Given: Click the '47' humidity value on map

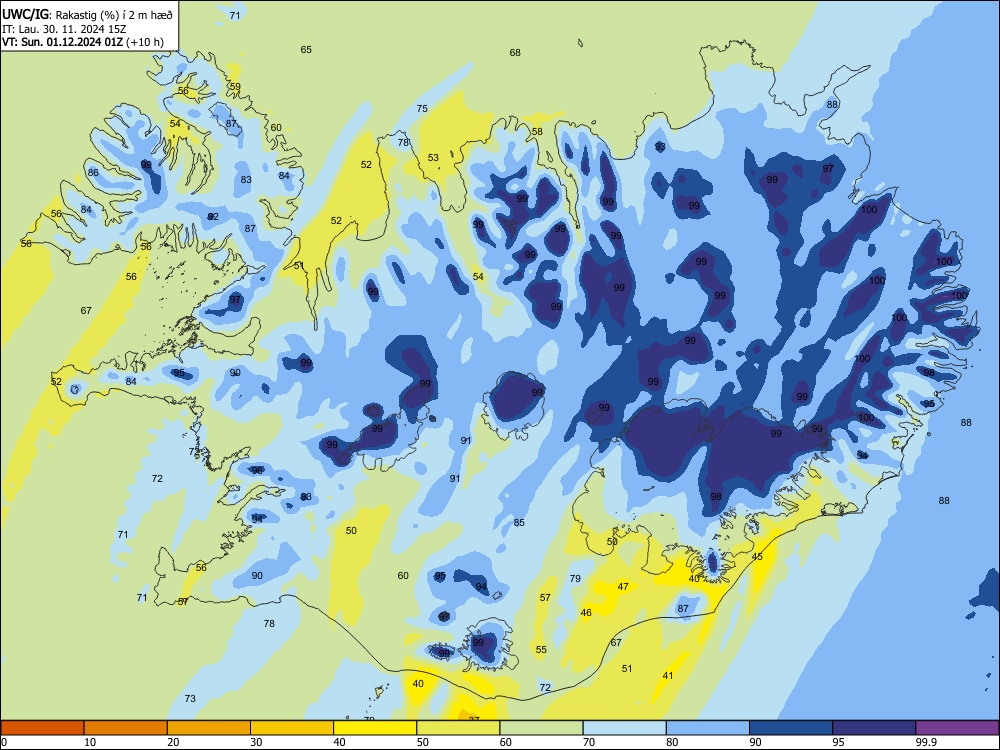Looking at the screenshot, I should click(x=623, y=587).
